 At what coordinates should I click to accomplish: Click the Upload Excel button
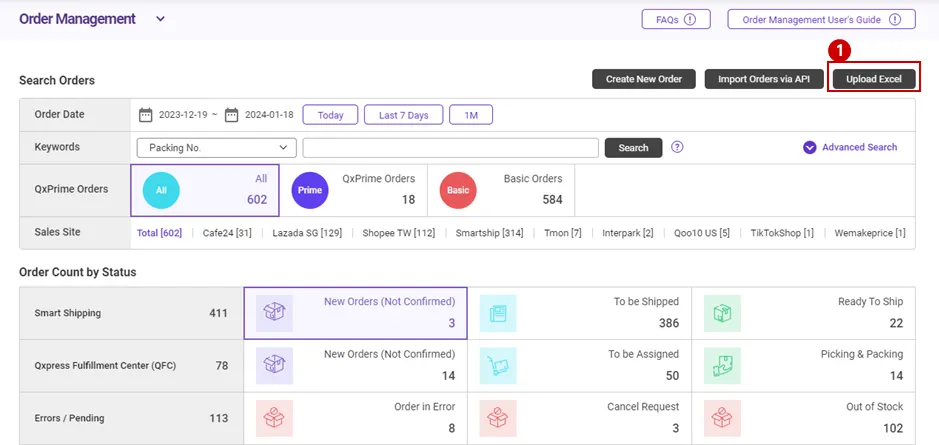tap(874, 79)
